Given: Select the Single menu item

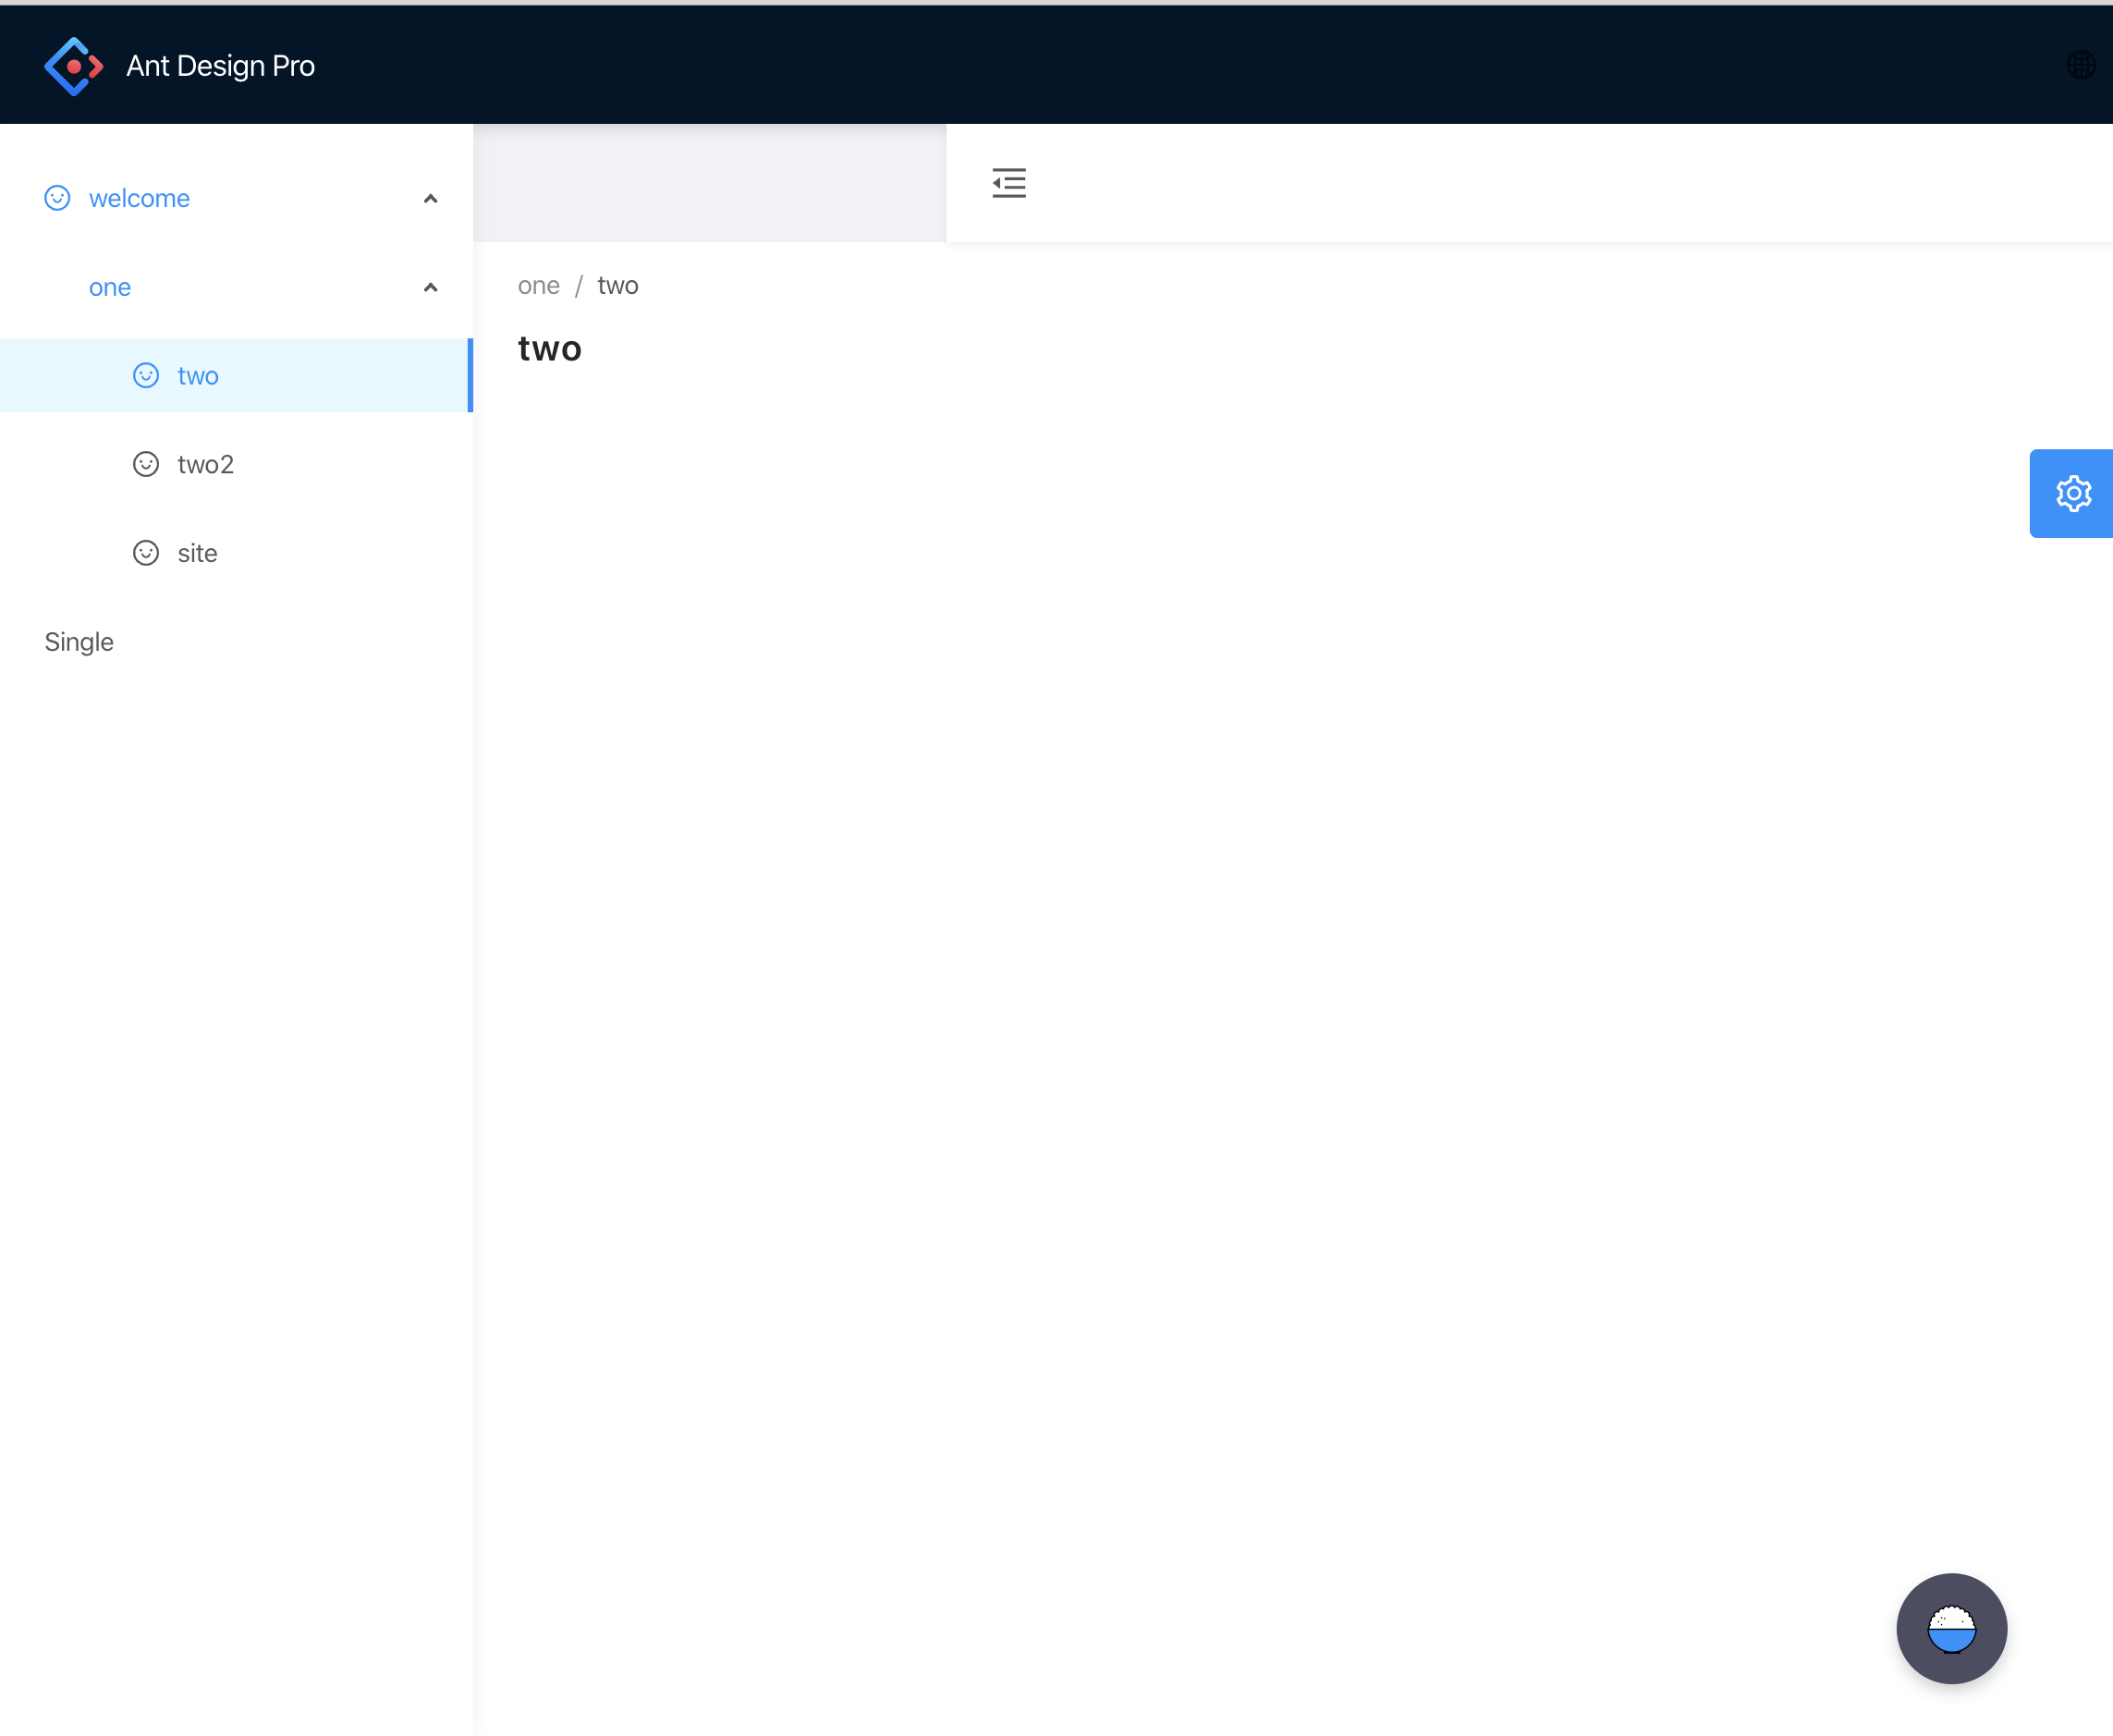Looking at the screenshot, I should click(x=79, y=642).
